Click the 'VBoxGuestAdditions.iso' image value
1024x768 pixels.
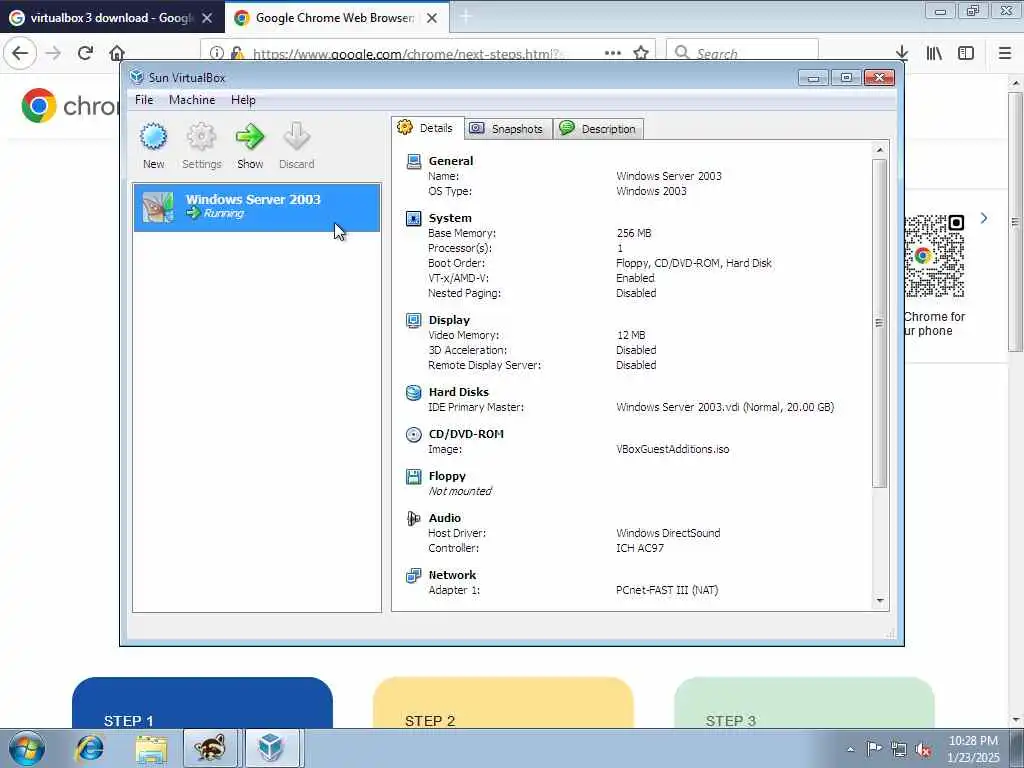click(x=673, y=449)
